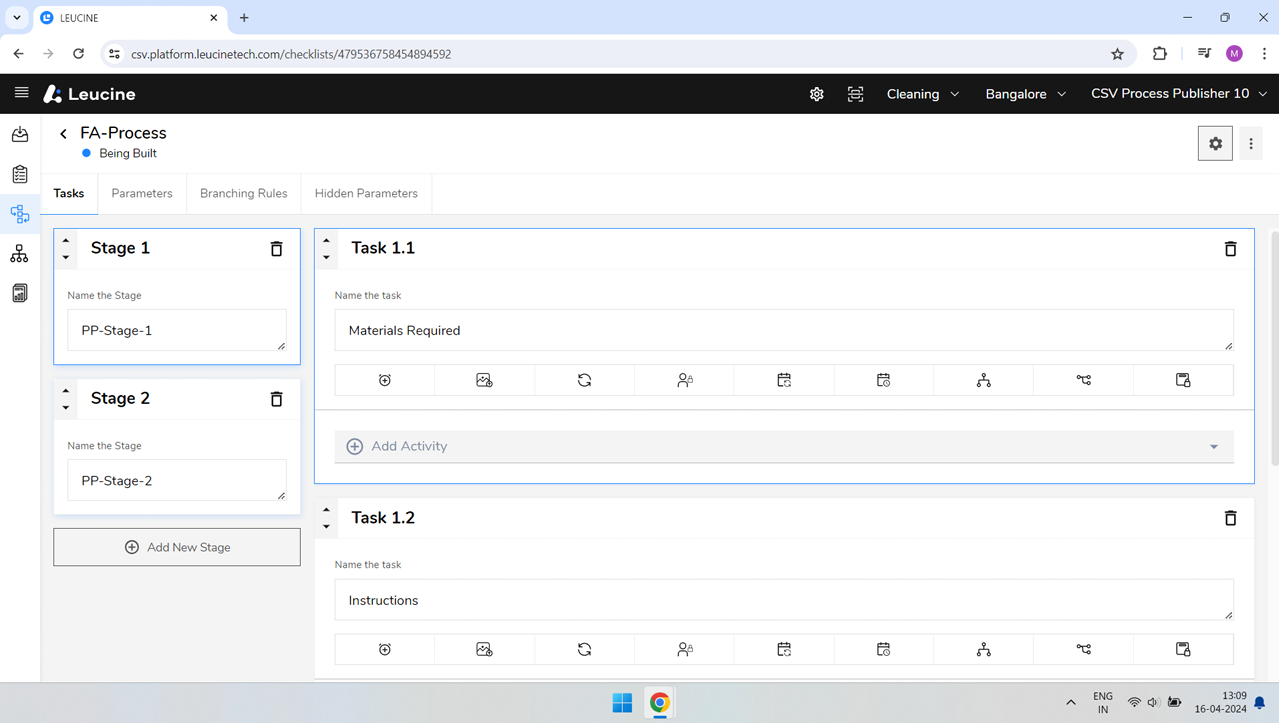Viewport: 1279px width, 723px height.
Task: Open the CSV Process Publisher 10 user dropdown
Action: coord(1179,94)
